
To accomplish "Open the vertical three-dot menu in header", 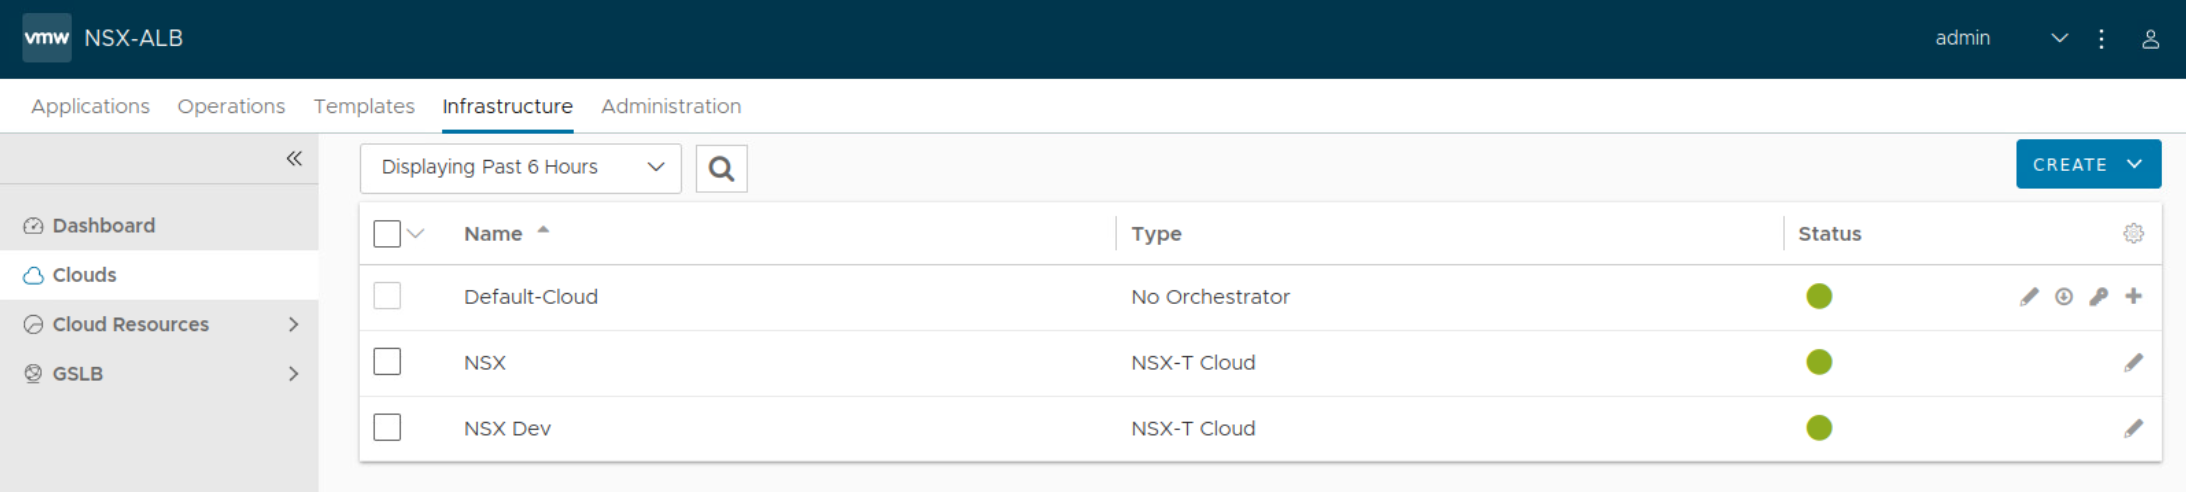I will click(x=2101, y=39).
